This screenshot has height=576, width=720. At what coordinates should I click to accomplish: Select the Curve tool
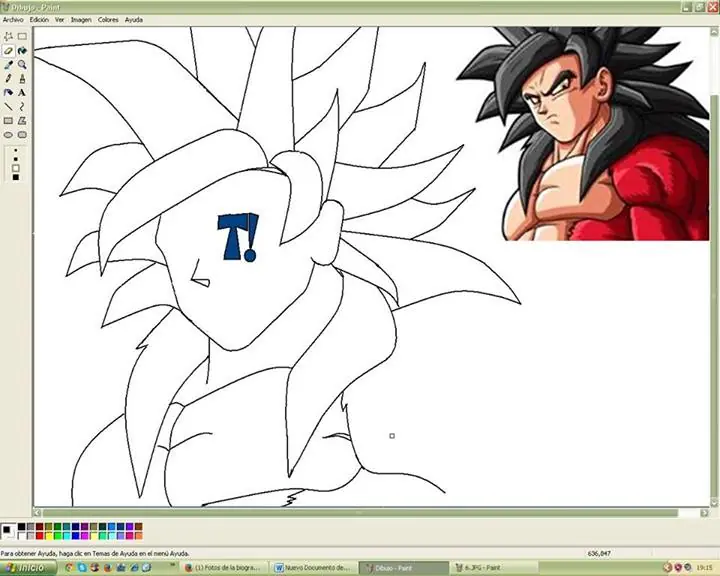coord(22,107)
